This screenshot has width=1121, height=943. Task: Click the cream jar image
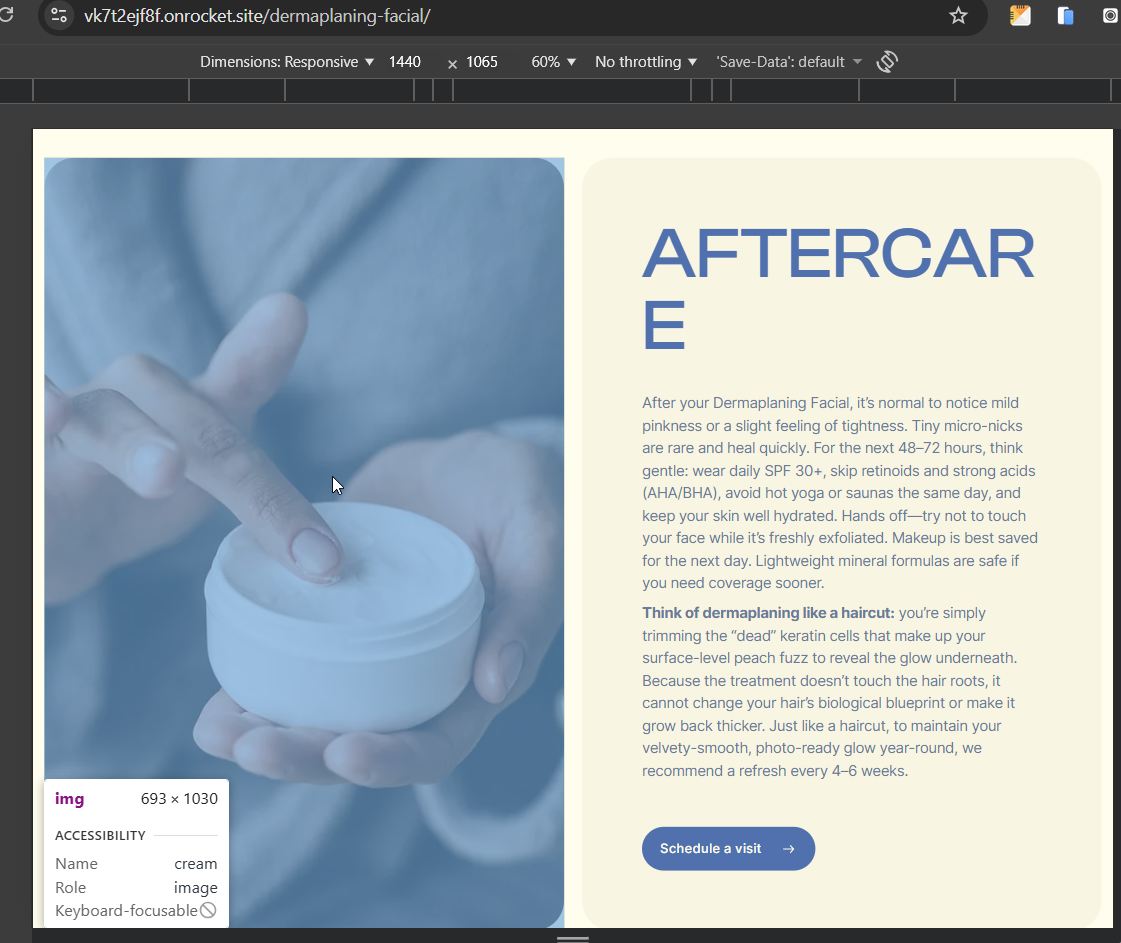(x=304, y=543)
